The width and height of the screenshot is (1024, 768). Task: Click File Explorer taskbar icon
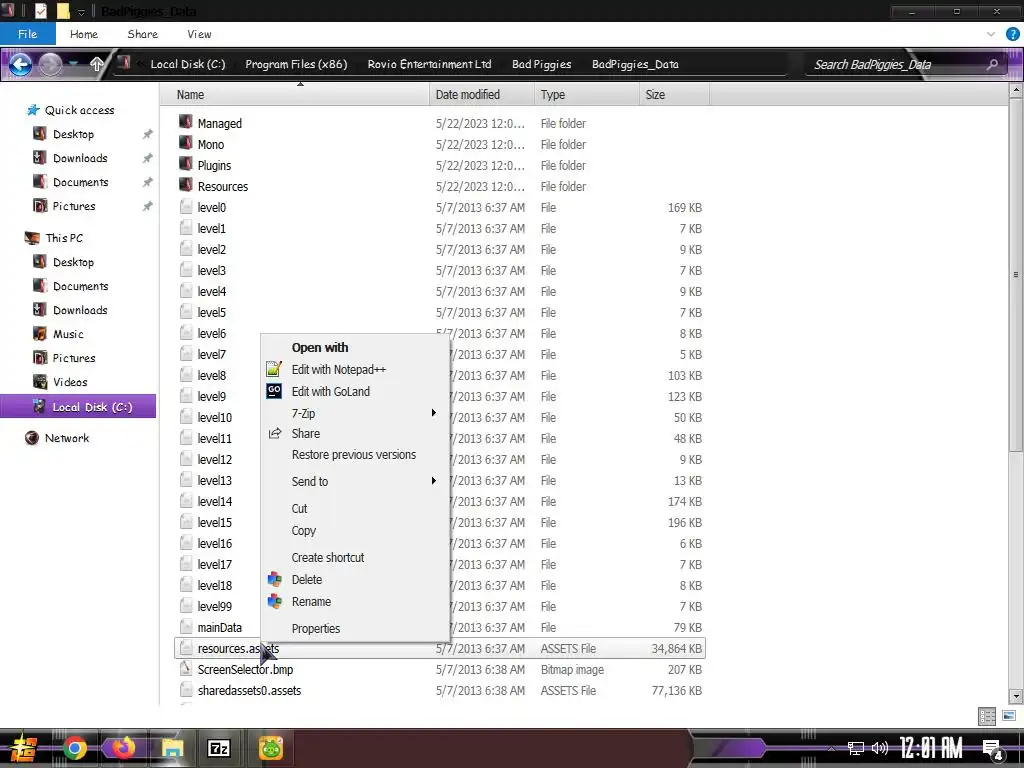(x=172, y=748)
